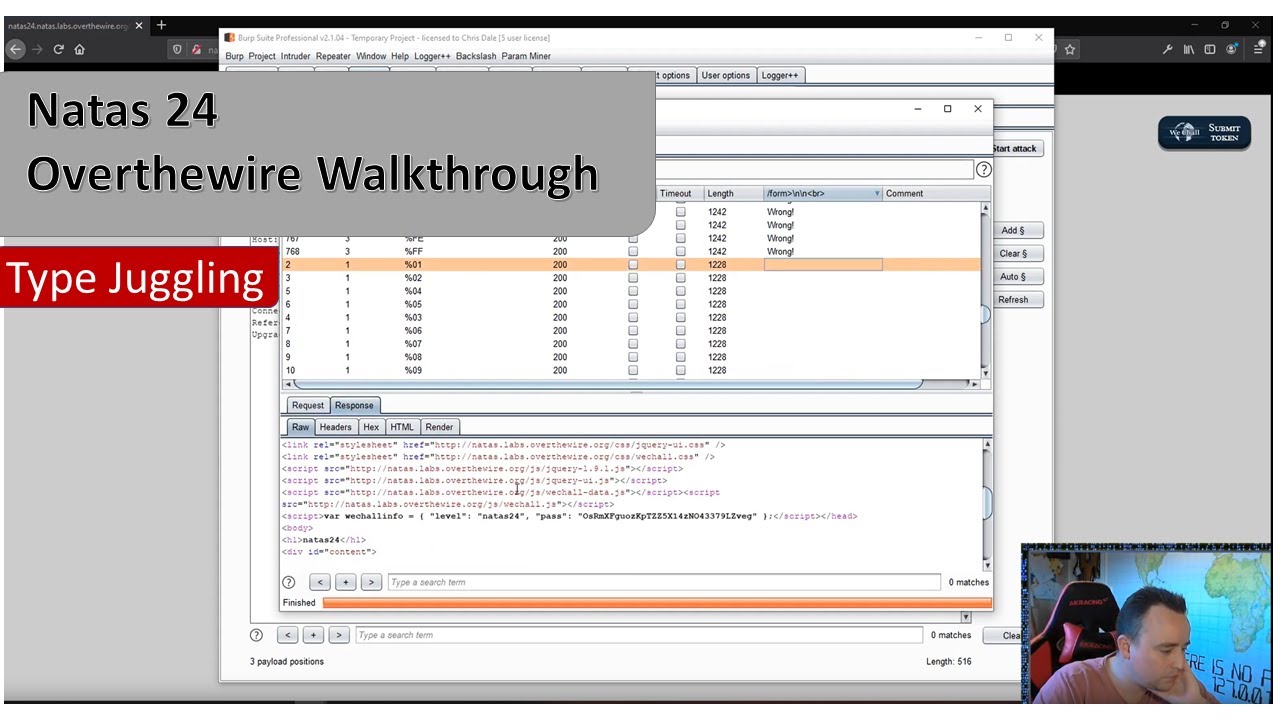Toggle Timeout checkbox for payload %02 row

(680, 278)
